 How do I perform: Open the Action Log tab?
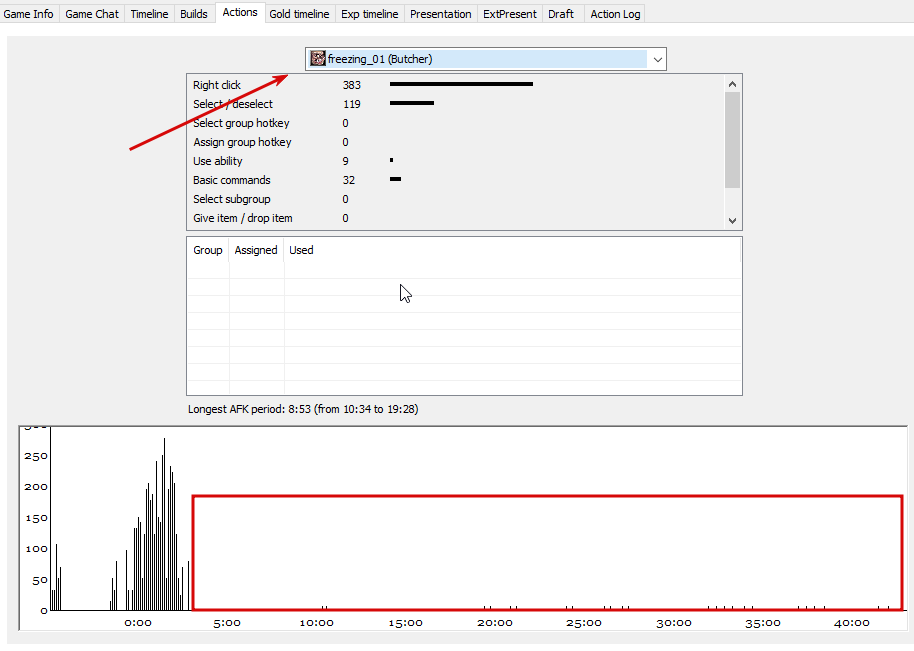[x=615, y=13]
